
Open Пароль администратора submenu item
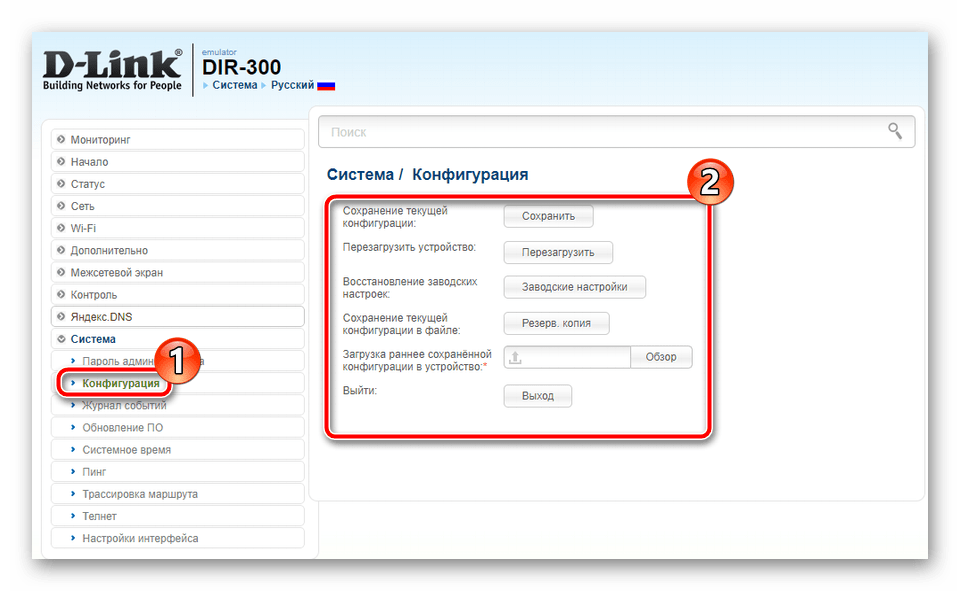[178, 361]
